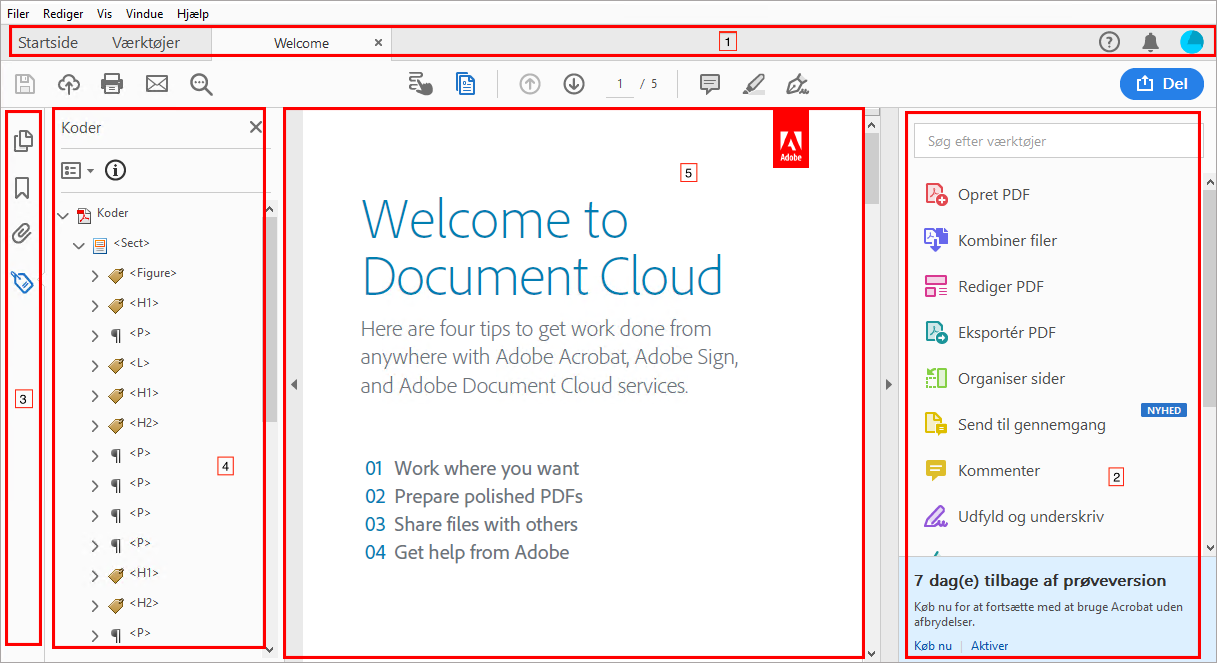Image resolution: width=1217 pixels, height=663 pixels.
Task: Open the notifications bell
Action: click(x=1151, y=42)
